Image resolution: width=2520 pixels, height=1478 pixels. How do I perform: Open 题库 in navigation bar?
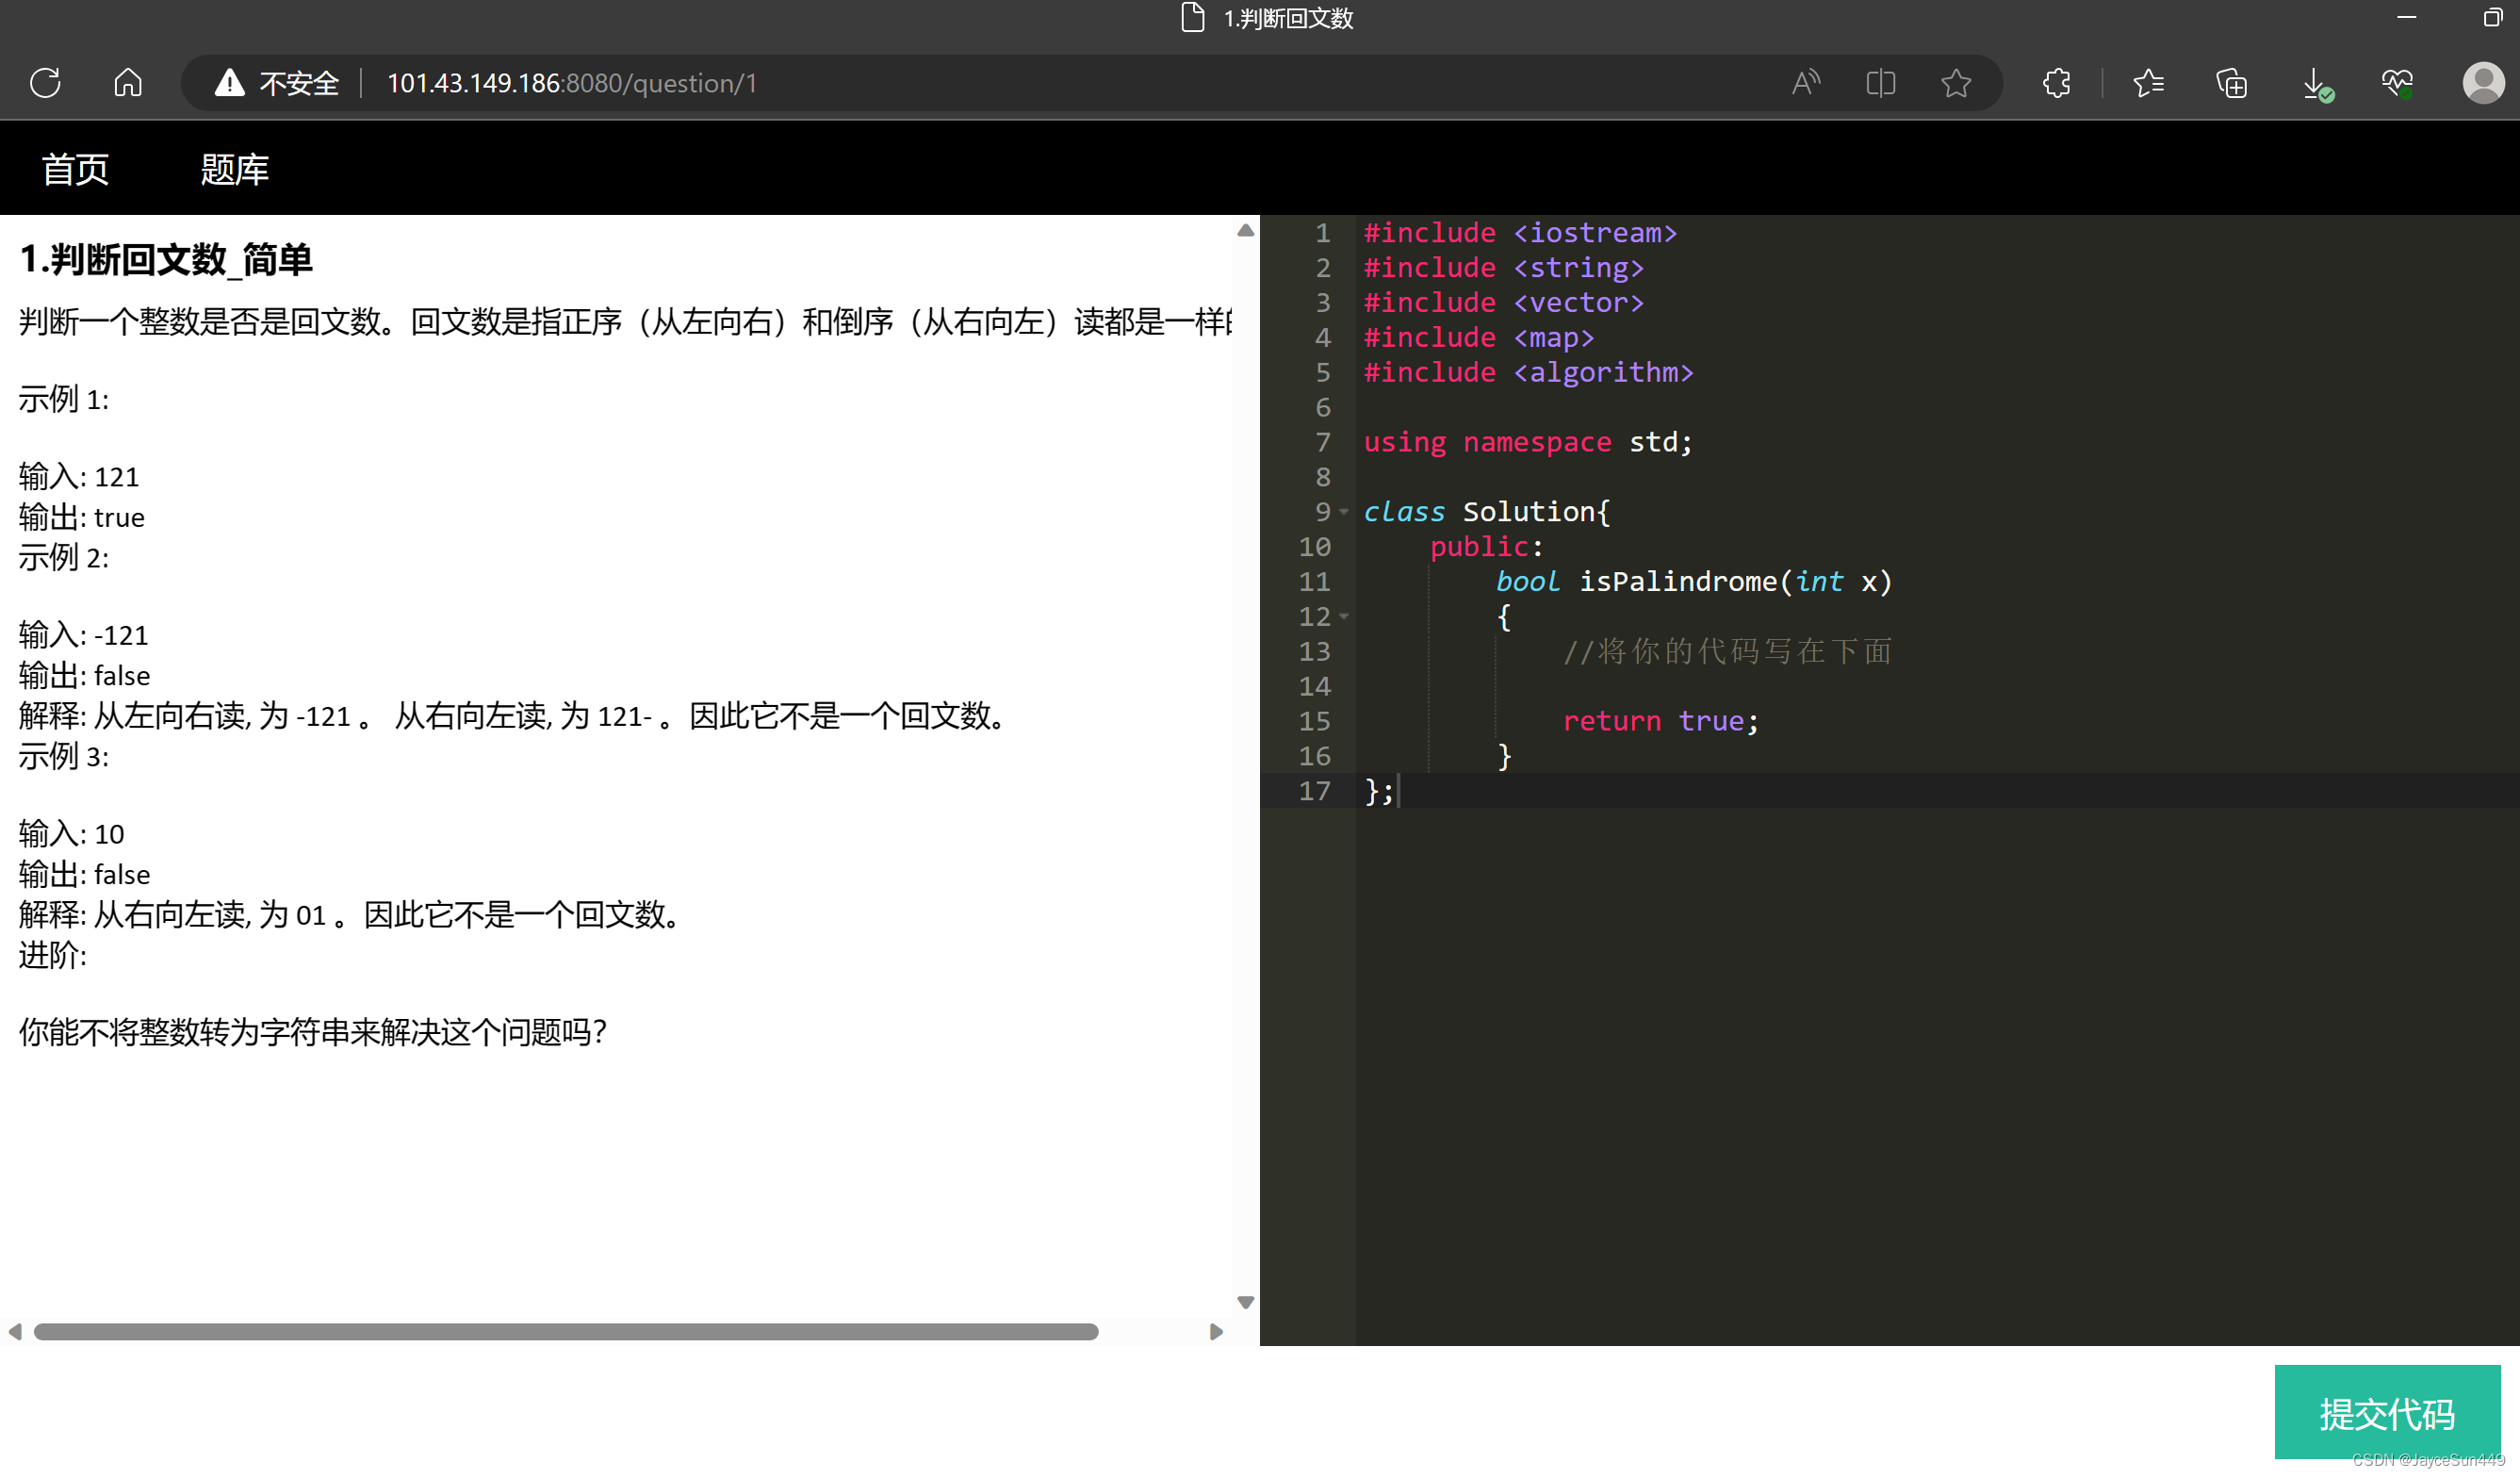[x=234, y=169]
